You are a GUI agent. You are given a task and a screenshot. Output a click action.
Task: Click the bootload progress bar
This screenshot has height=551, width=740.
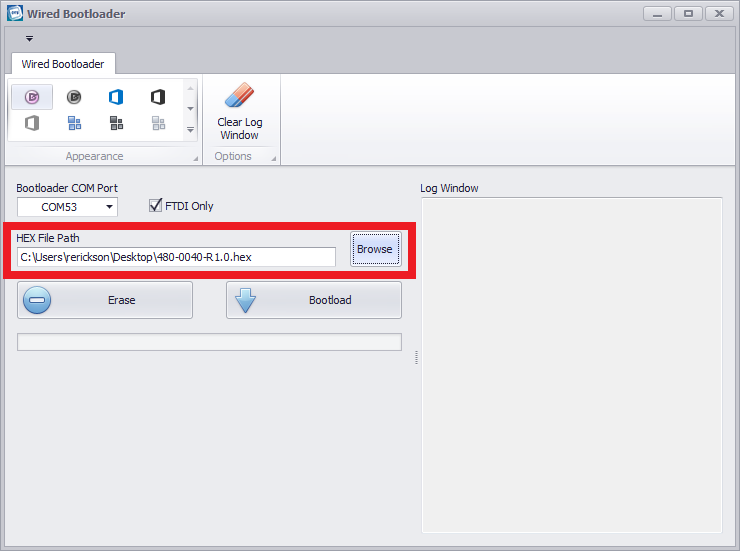point(210,342)
